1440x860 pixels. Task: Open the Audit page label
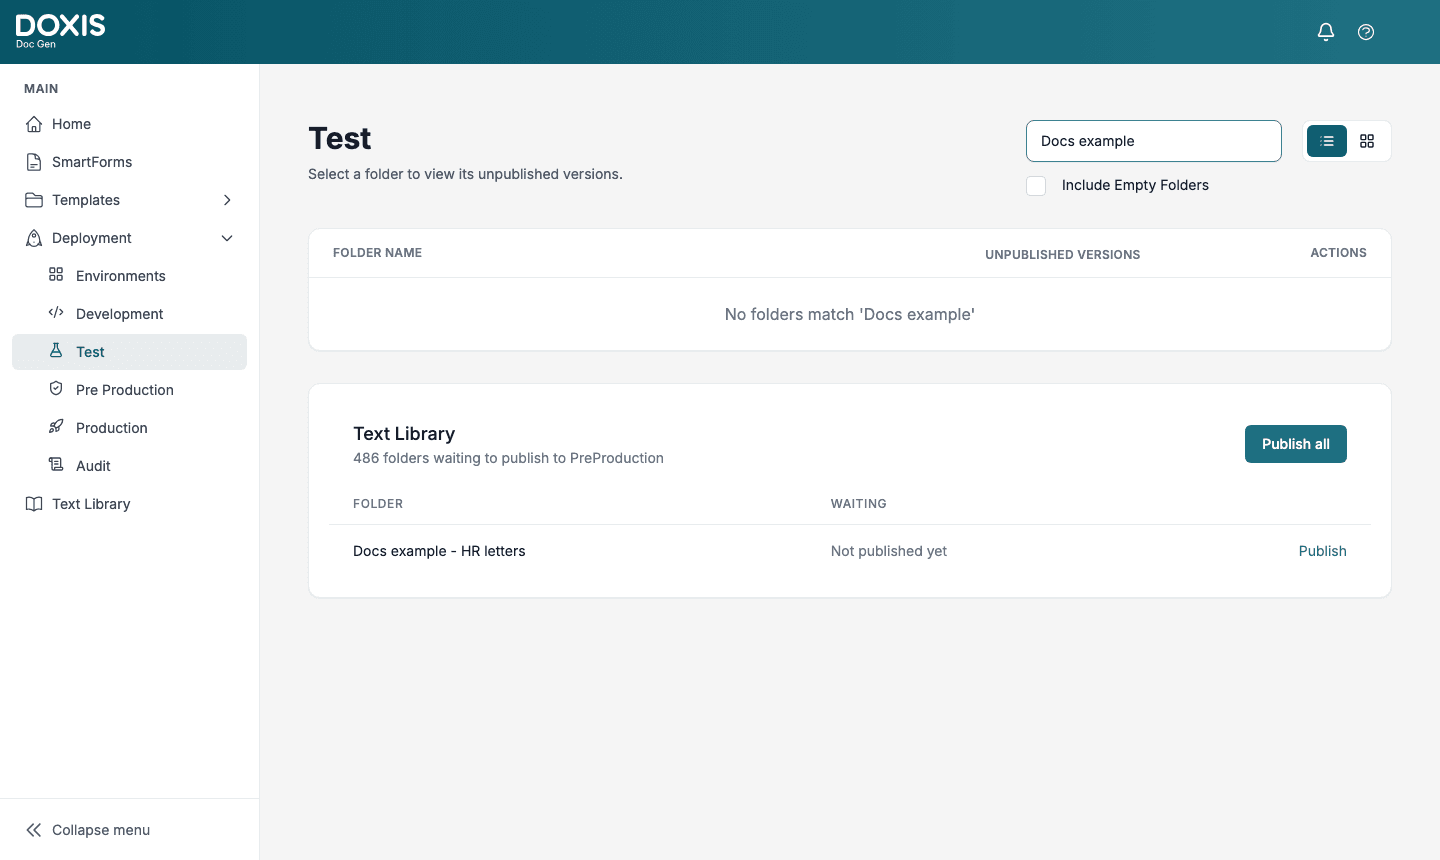point(93,466)
